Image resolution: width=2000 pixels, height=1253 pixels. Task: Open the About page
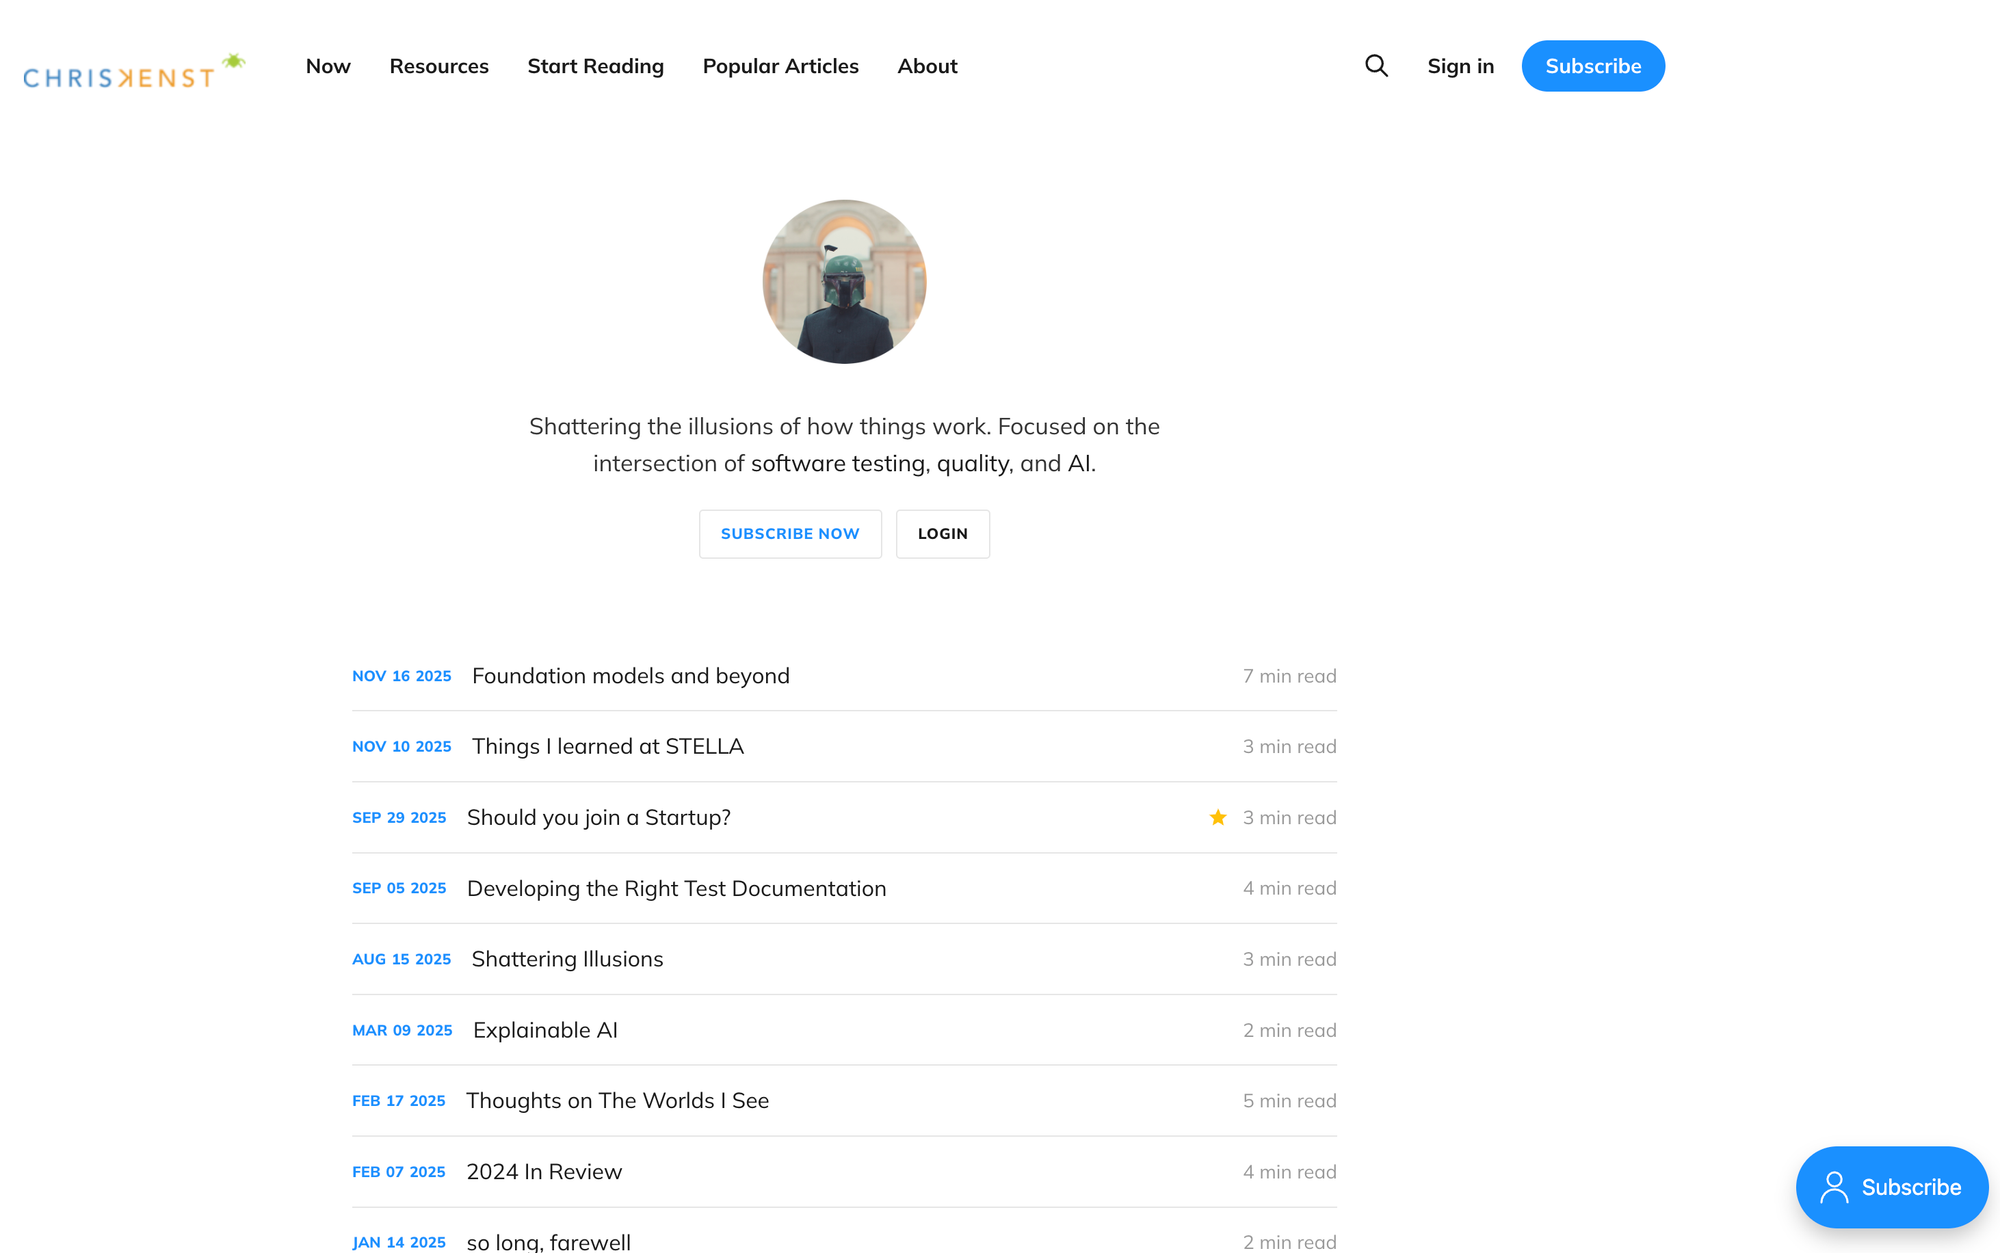(927, 66)
